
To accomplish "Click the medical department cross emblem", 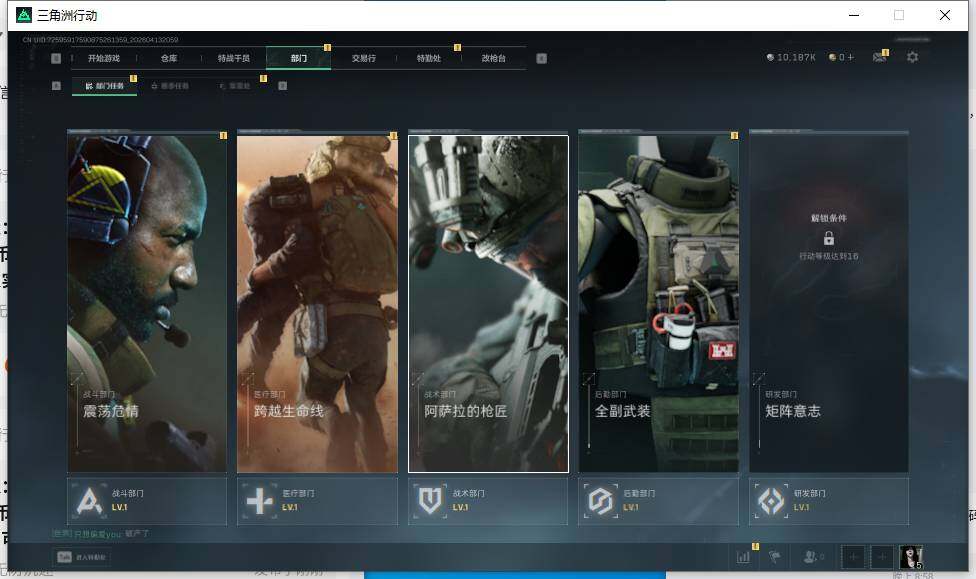I will pyautogui.click(x=260, y=501).
